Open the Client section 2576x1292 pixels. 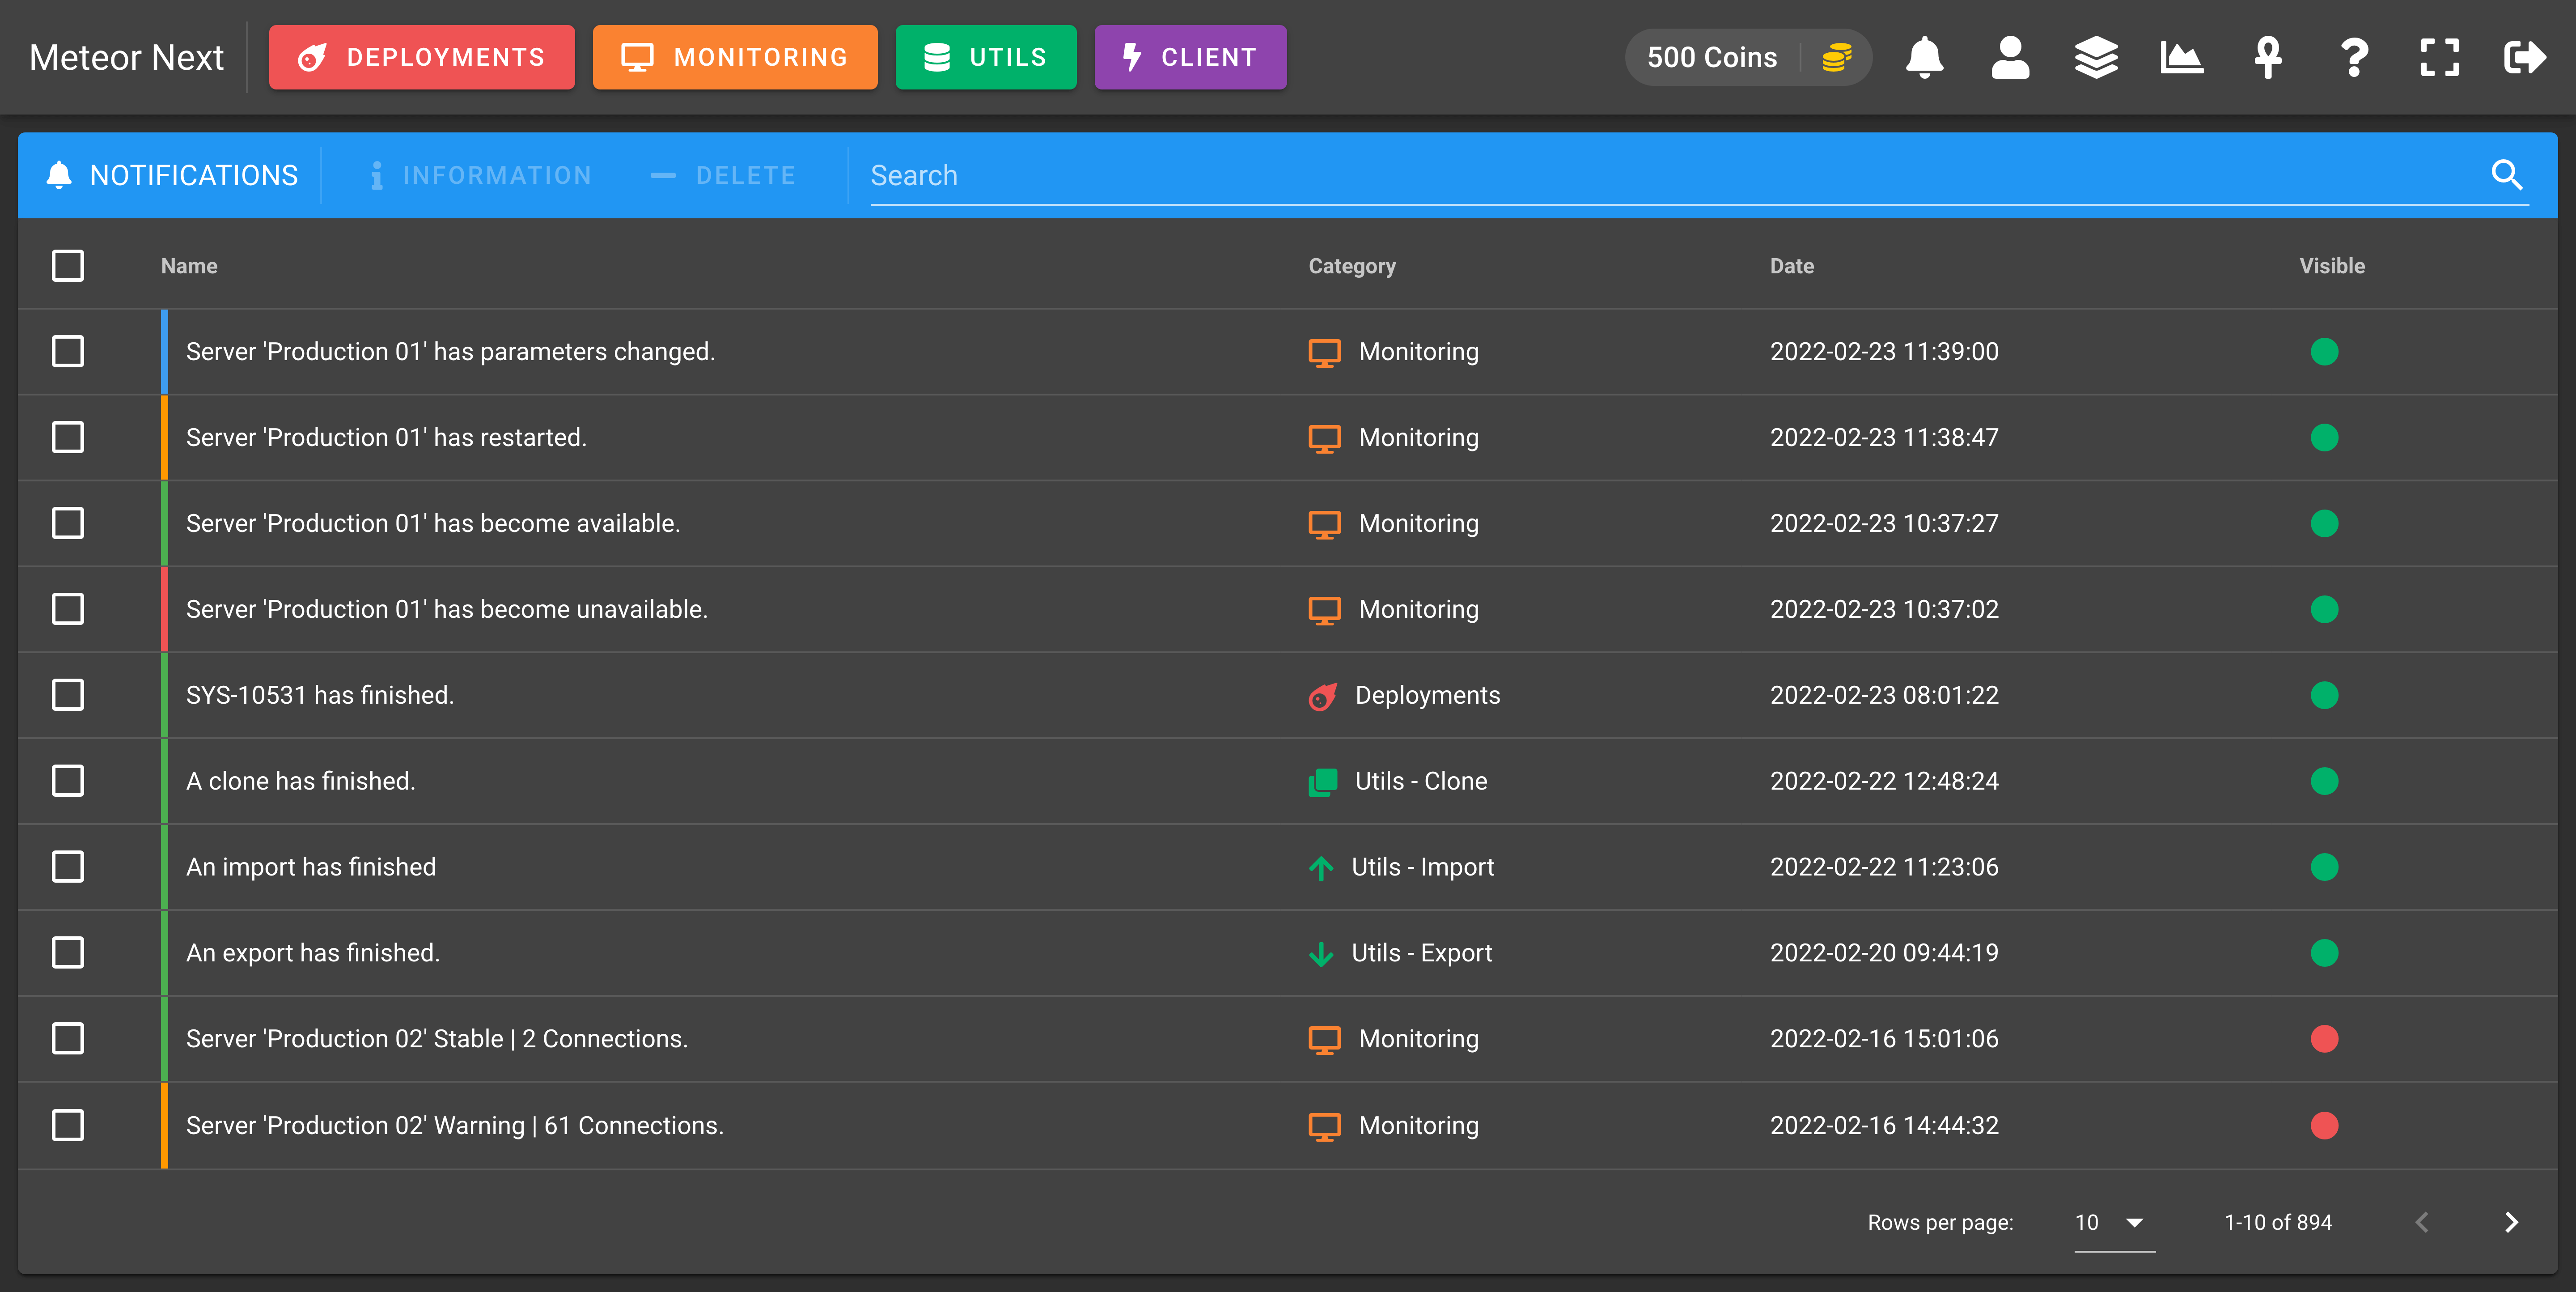coord(1190,57)
